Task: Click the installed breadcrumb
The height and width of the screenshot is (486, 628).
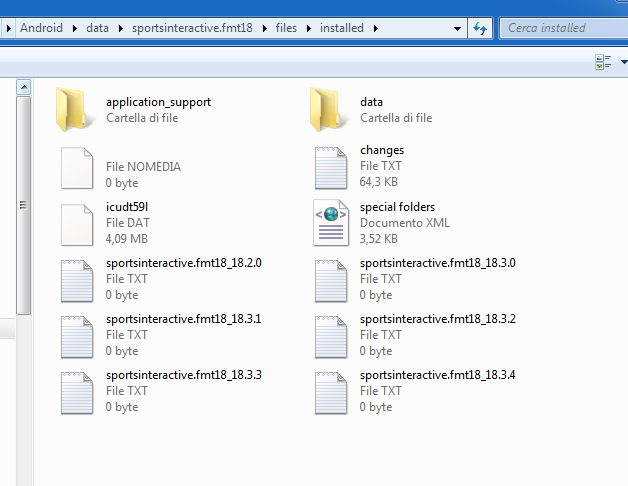Action: [x=342, y=28]
